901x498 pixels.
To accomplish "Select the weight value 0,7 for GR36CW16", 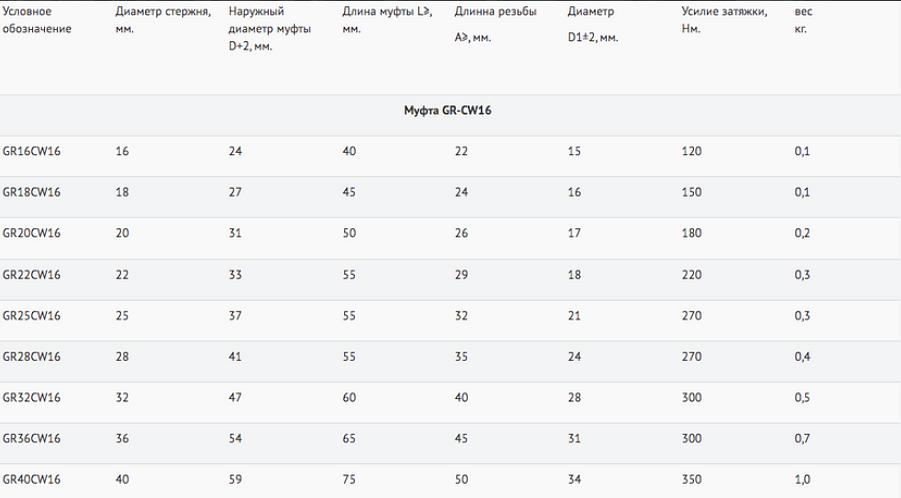I will (802, 439).
